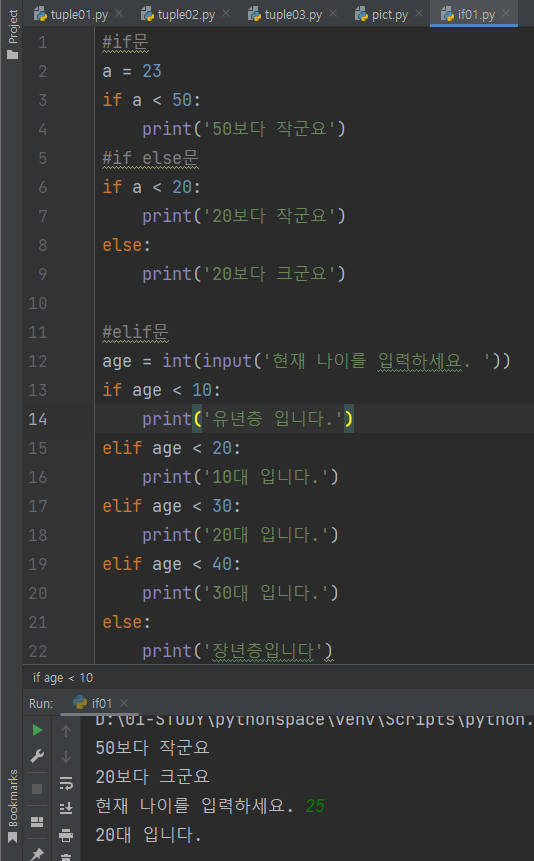Open the Project tool window
The height and width of the screenshot is (861, 534).
pos(12,34)
